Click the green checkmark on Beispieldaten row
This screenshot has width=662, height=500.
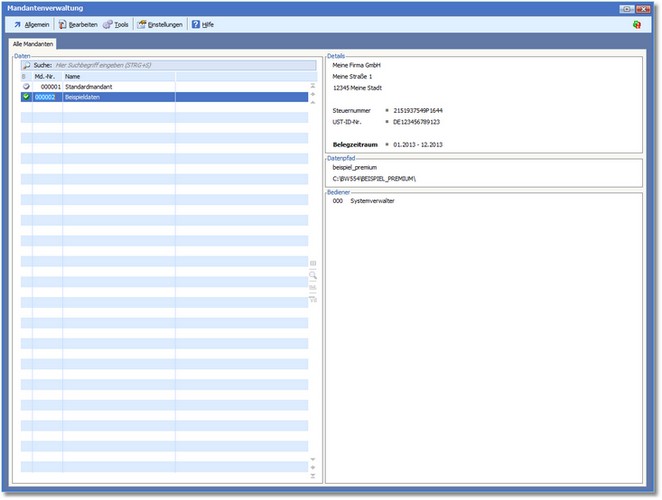(26, 97)
